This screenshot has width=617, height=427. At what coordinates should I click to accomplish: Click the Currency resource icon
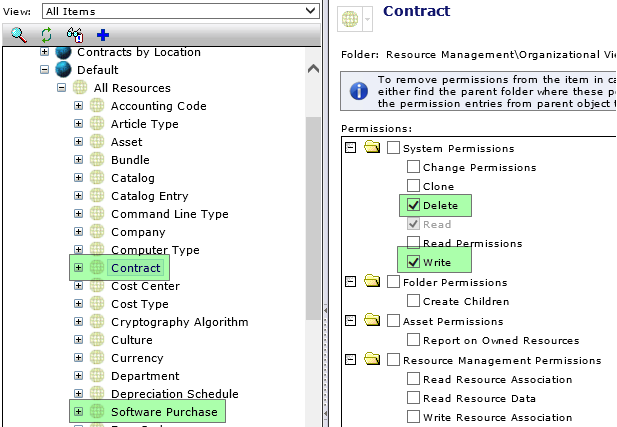click(97, 358)
